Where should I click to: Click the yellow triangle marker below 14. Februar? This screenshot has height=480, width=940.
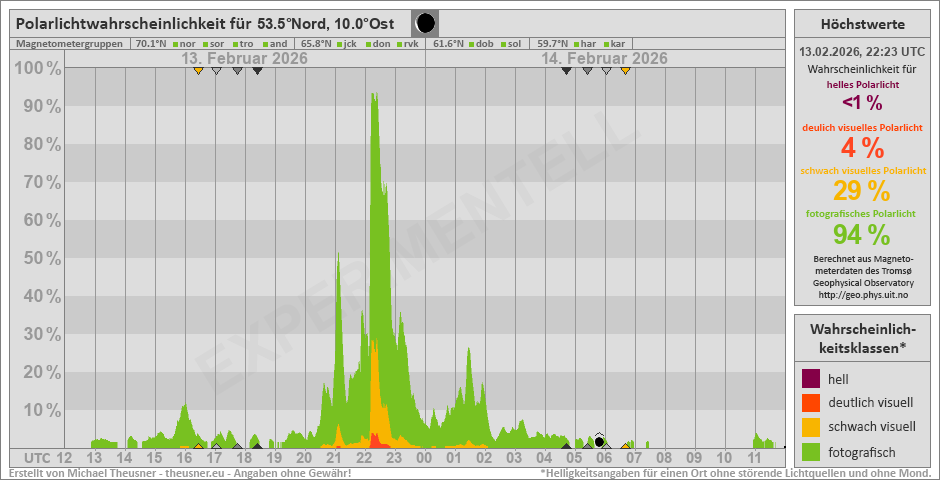pos(625,71)
